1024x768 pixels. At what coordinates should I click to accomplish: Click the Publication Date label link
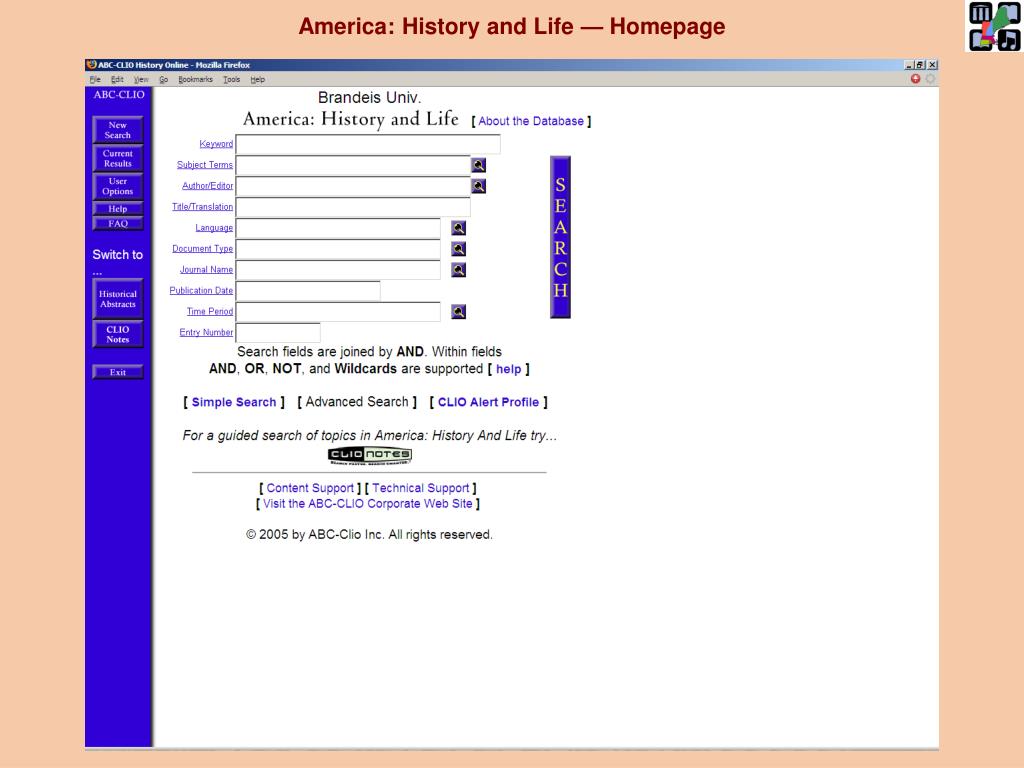point(201,291)
